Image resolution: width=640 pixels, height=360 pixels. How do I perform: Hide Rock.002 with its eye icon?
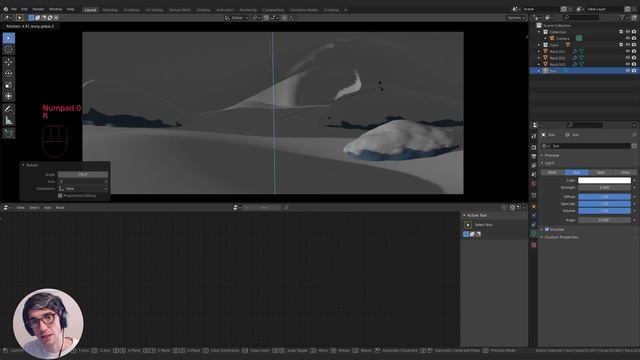pyautogui.click(x=628, y=58)
